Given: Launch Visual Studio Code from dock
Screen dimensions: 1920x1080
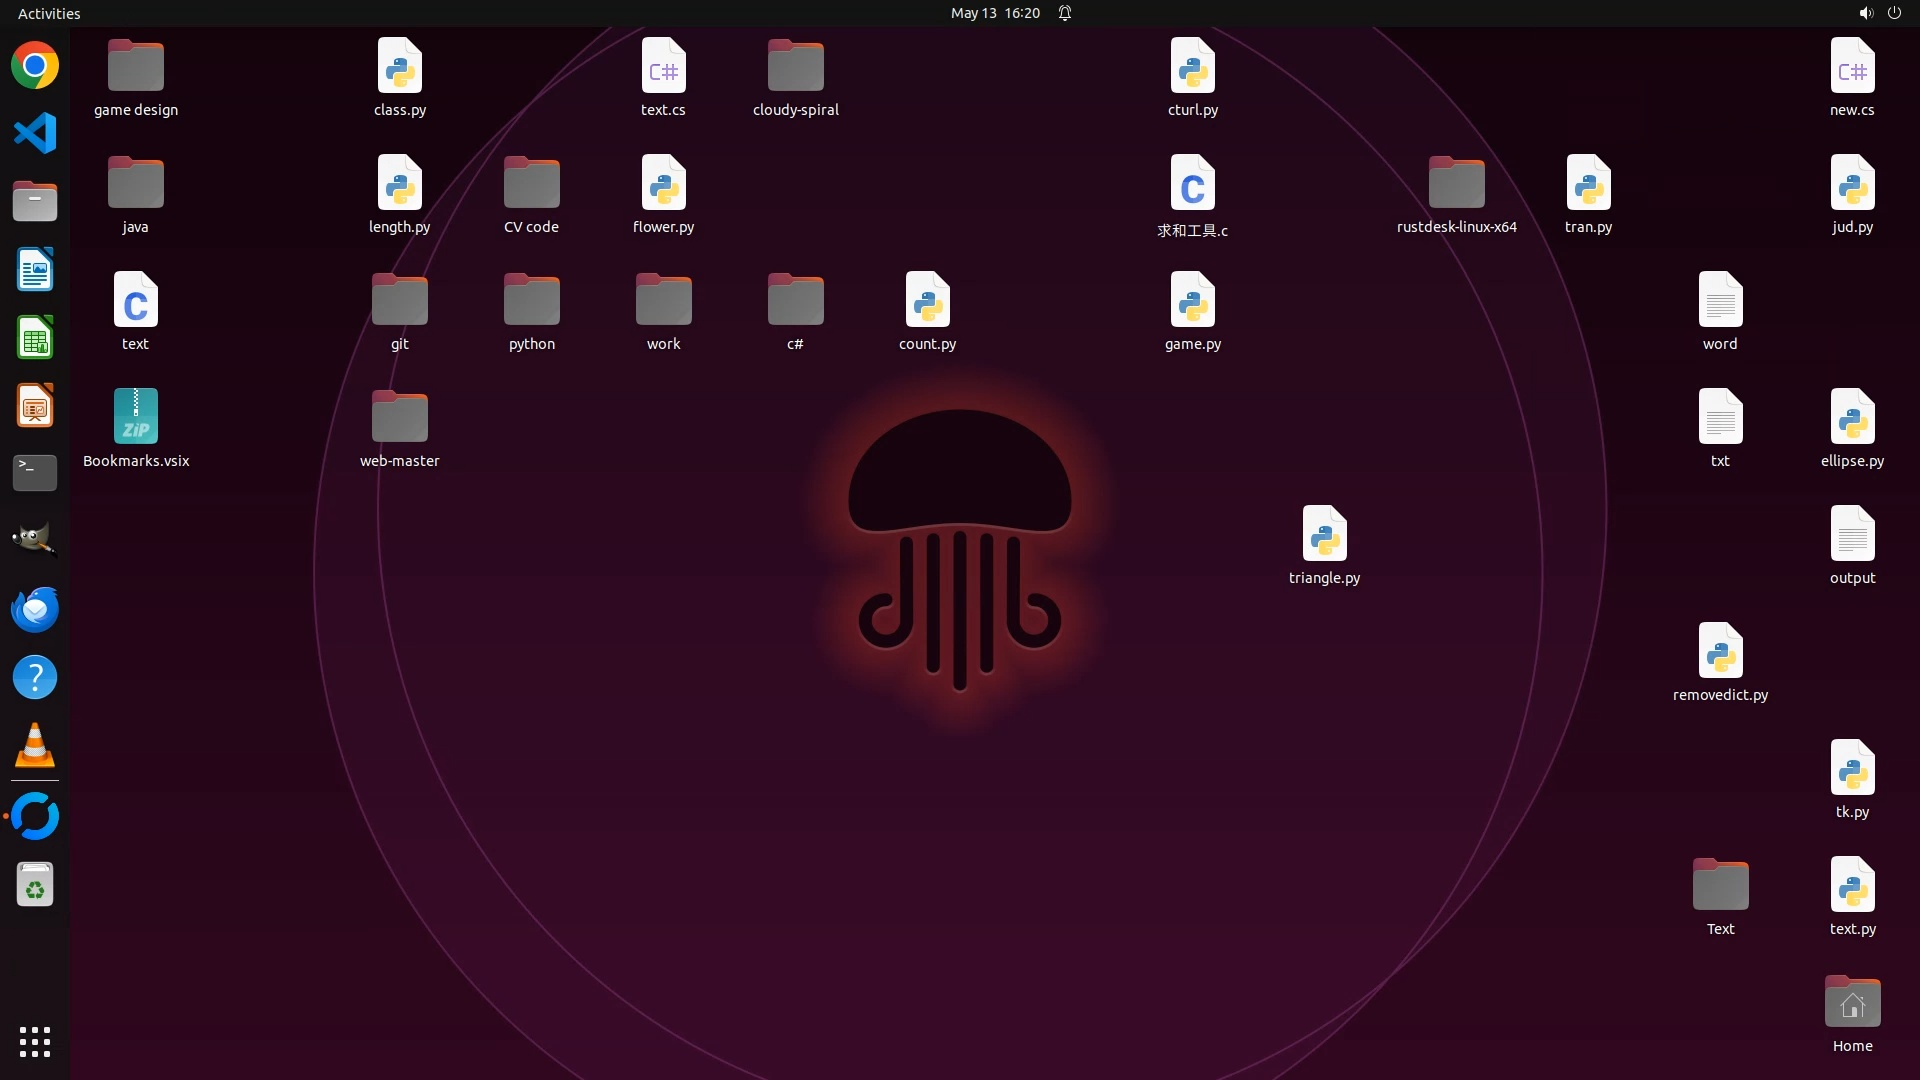Looking at the screenshot, I should (x=35, y=134).
